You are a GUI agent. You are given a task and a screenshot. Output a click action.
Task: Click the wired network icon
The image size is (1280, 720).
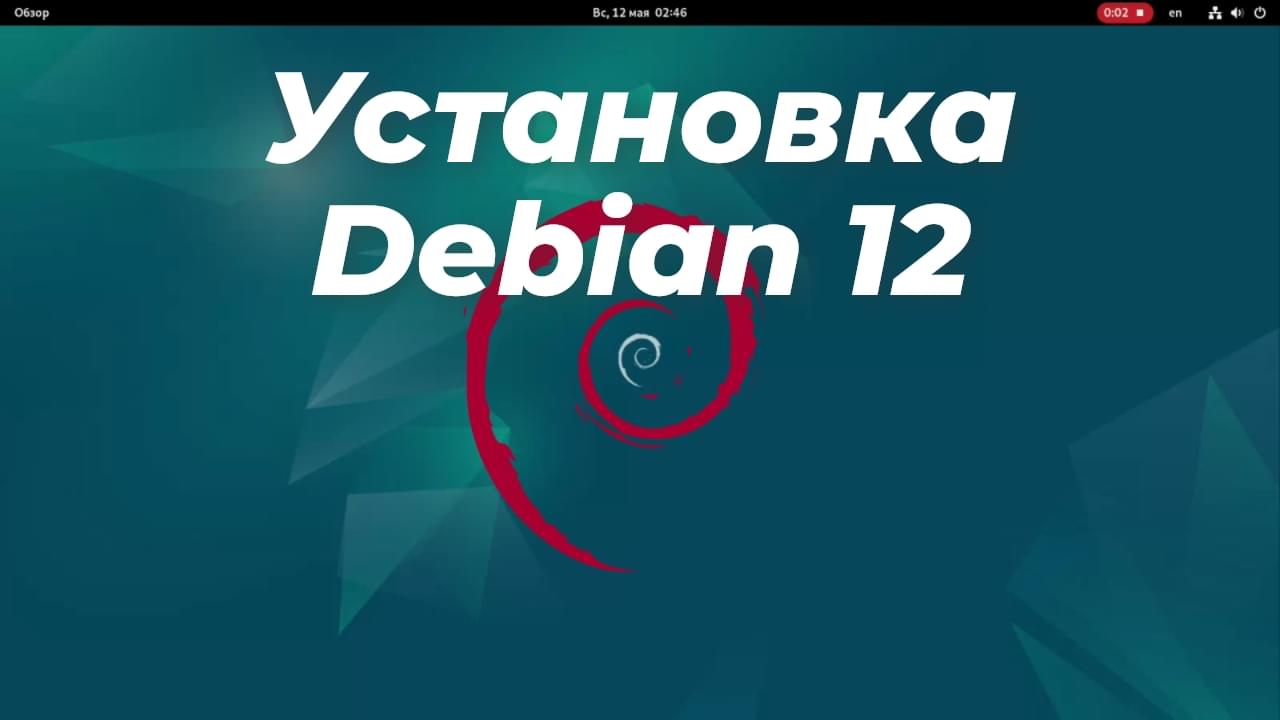click(x=1215, y=13)
